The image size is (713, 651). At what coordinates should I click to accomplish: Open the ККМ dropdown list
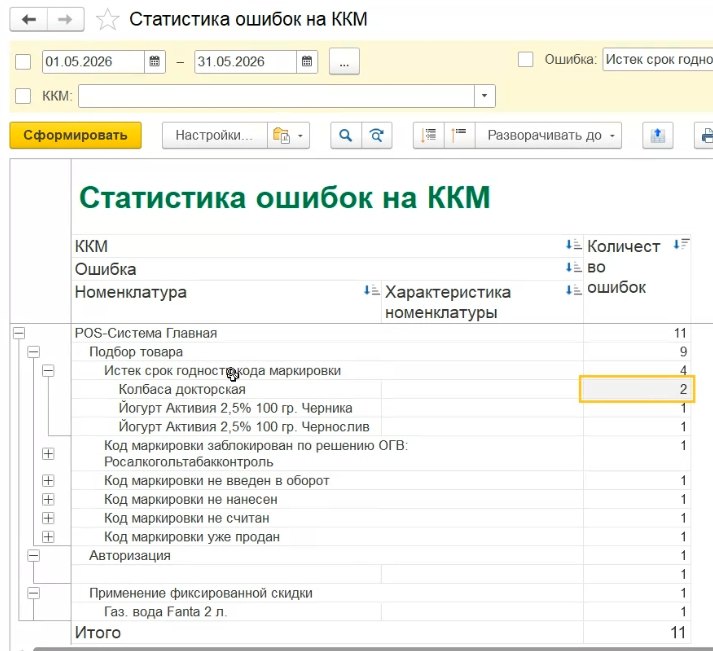tap(484, 96)
